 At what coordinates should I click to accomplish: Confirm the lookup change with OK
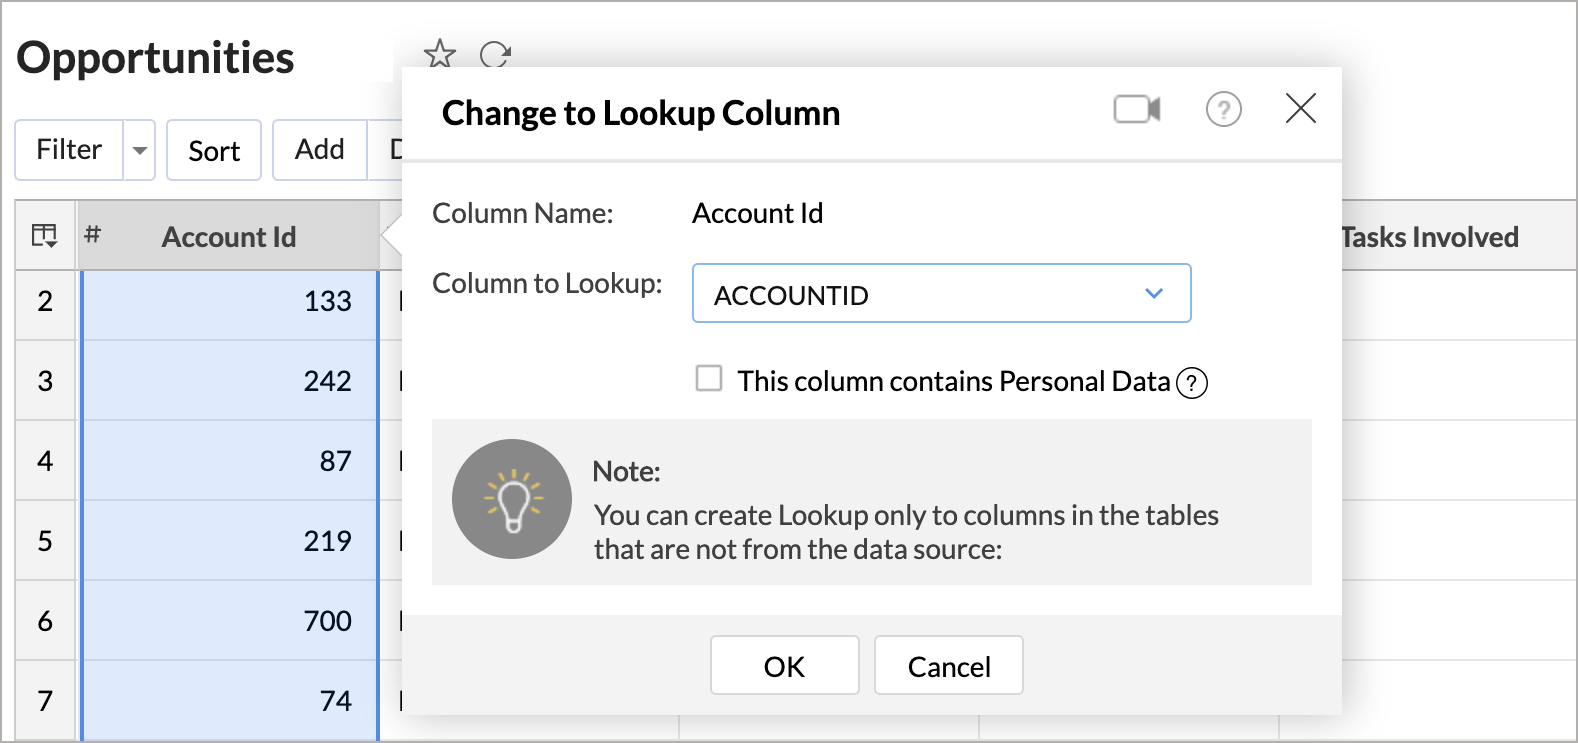tap(784, 665)
